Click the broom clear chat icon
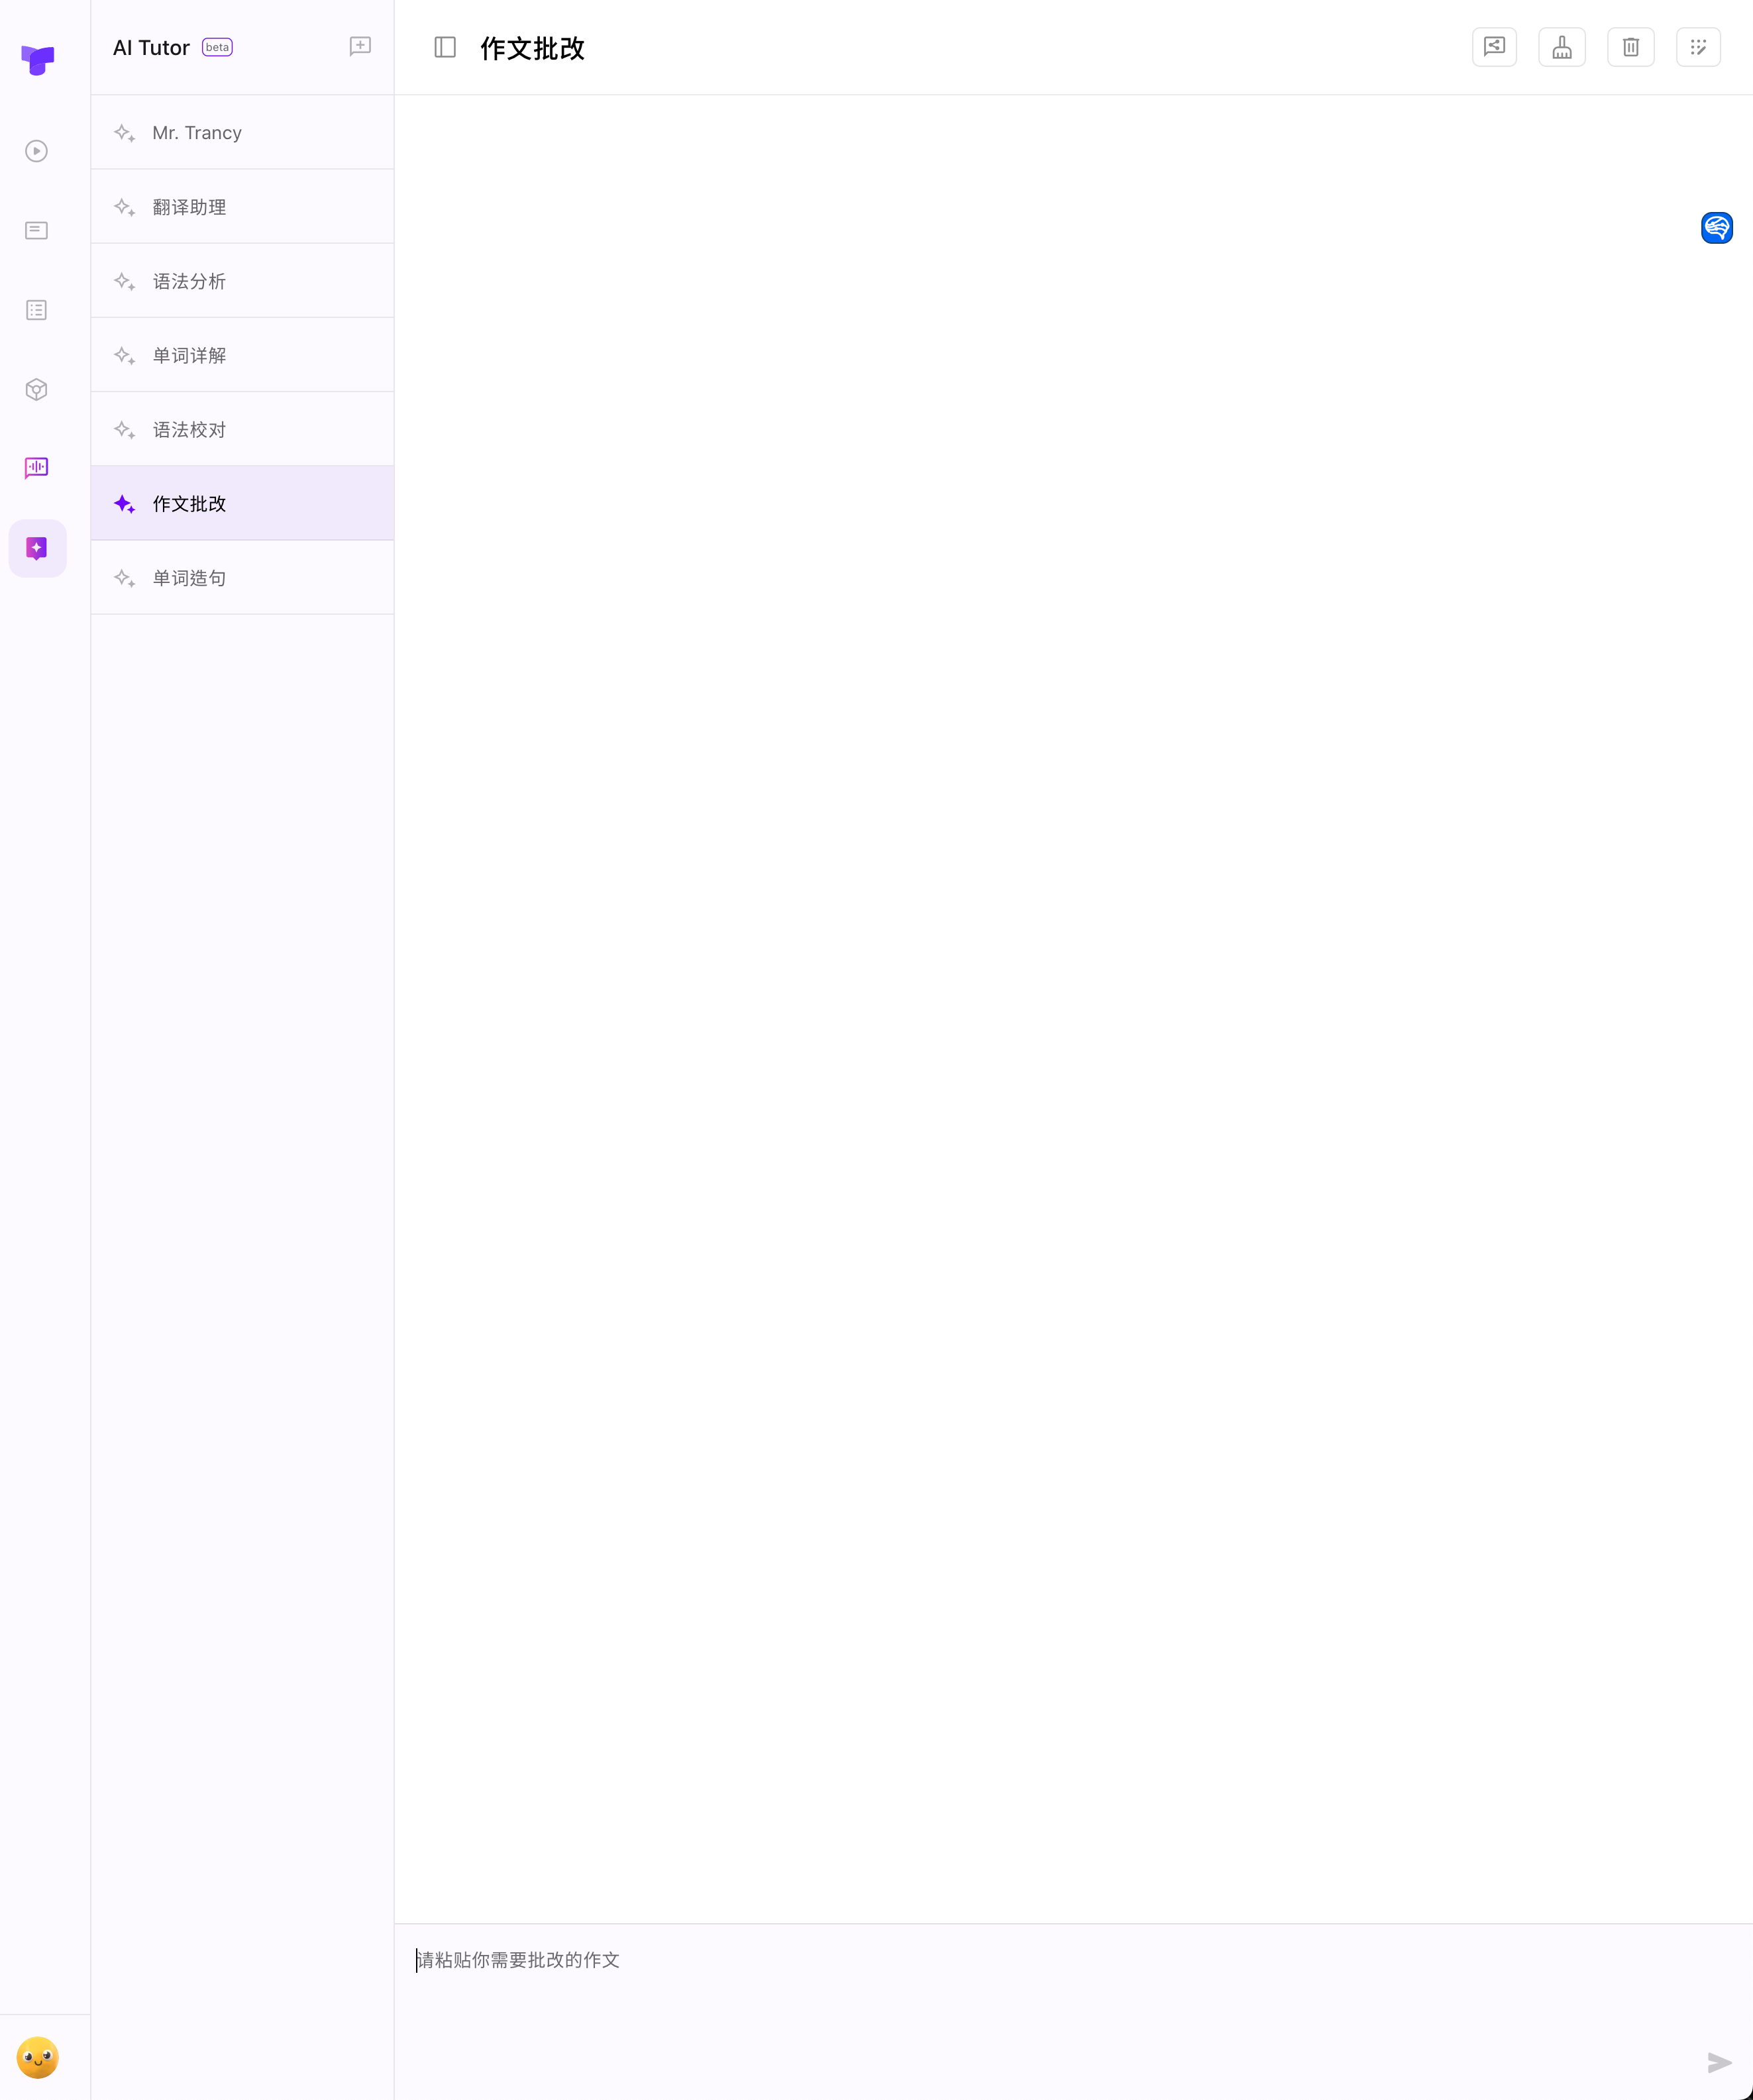The image size is (1753, 2100). (x=1561, y=47)
